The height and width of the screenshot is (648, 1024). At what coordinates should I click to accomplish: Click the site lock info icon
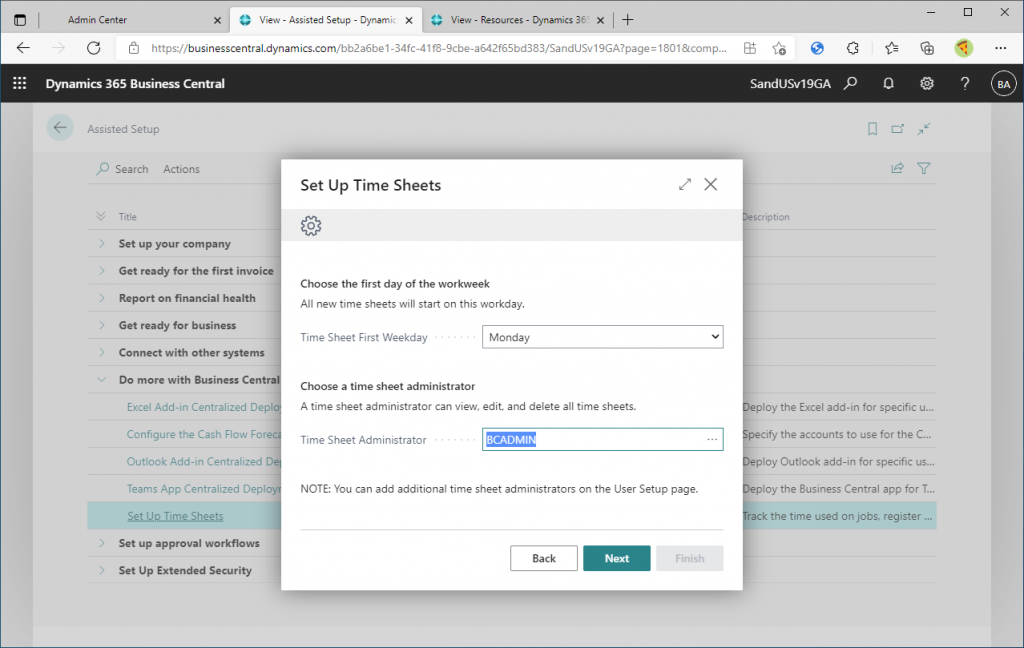[134, 48]
